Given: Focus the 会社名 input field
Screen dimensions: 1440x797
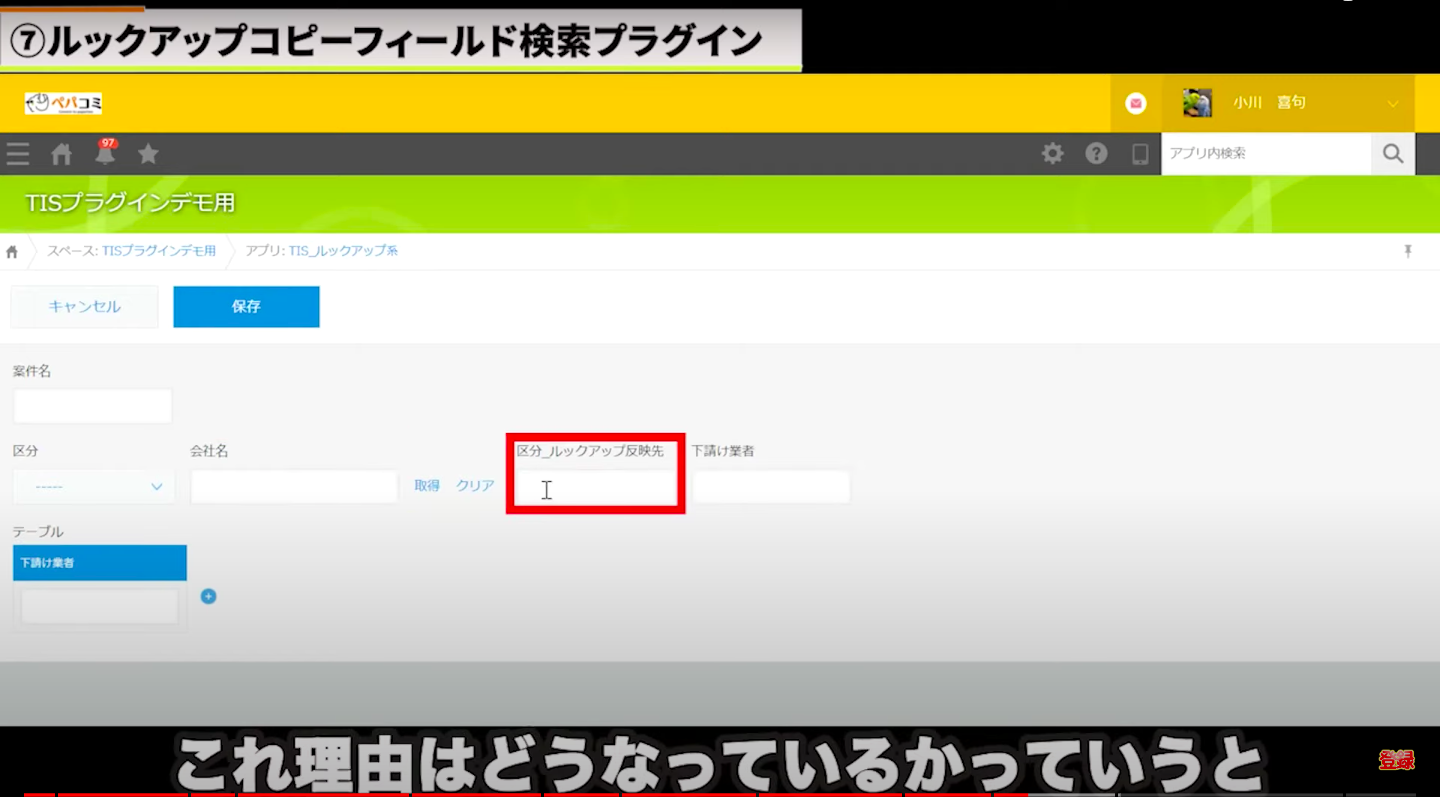Looking at the screenshot, I should pos(293,487).
